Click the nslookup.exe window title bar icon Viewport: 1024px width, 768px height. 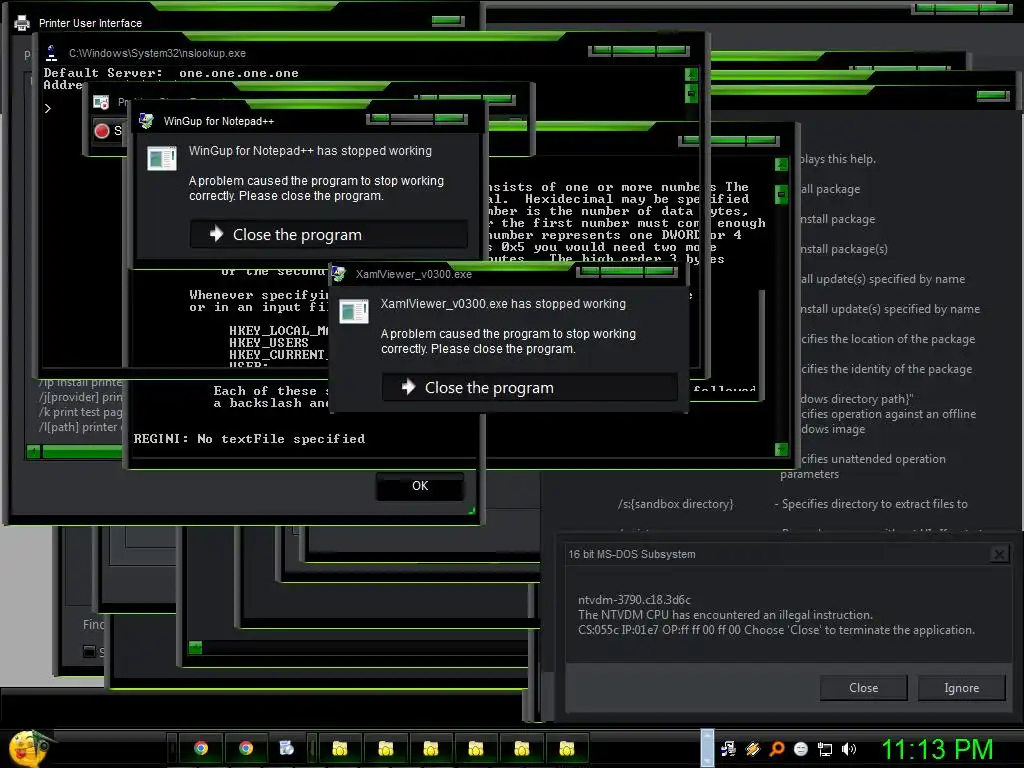coord(52,53)
